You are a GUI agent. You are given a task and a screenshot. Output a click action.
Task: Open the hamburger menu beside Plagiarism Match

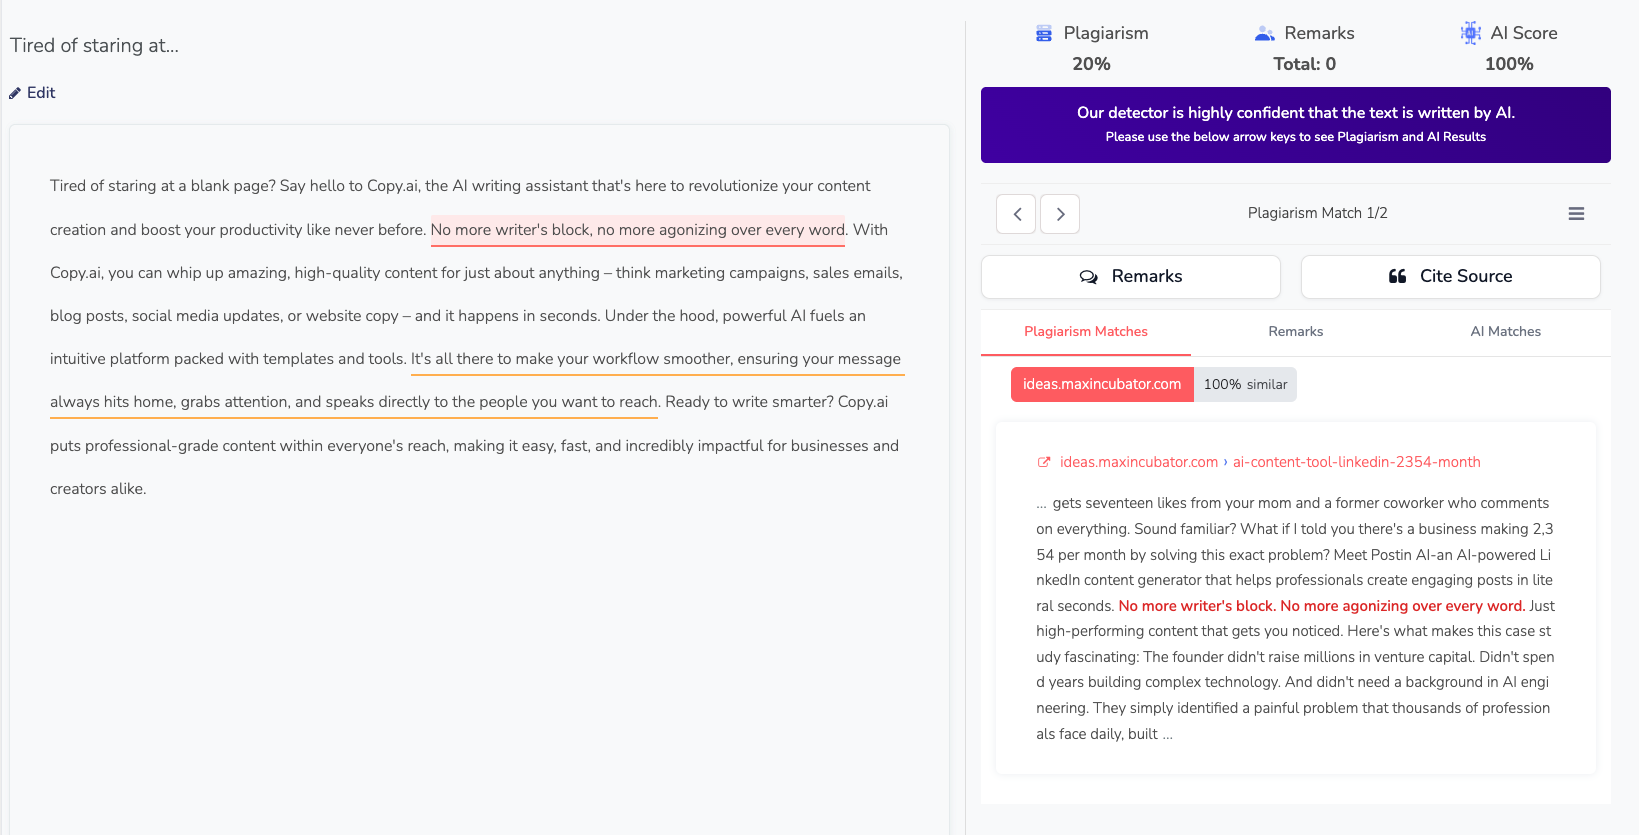point(1576,214)
